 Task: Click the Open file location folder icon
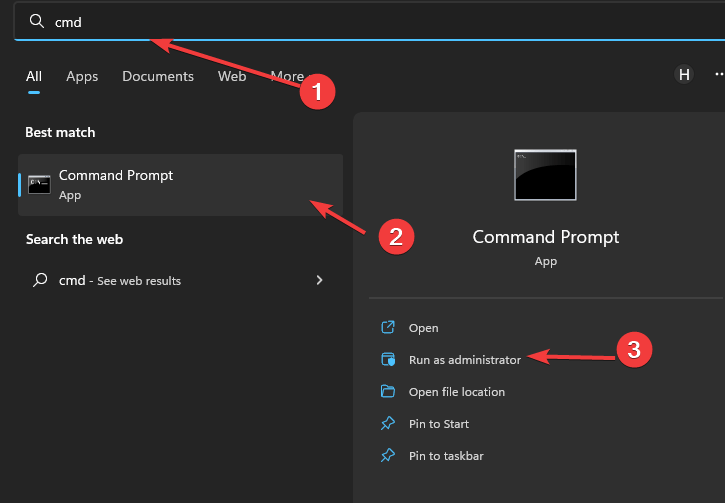click(388, 392)
